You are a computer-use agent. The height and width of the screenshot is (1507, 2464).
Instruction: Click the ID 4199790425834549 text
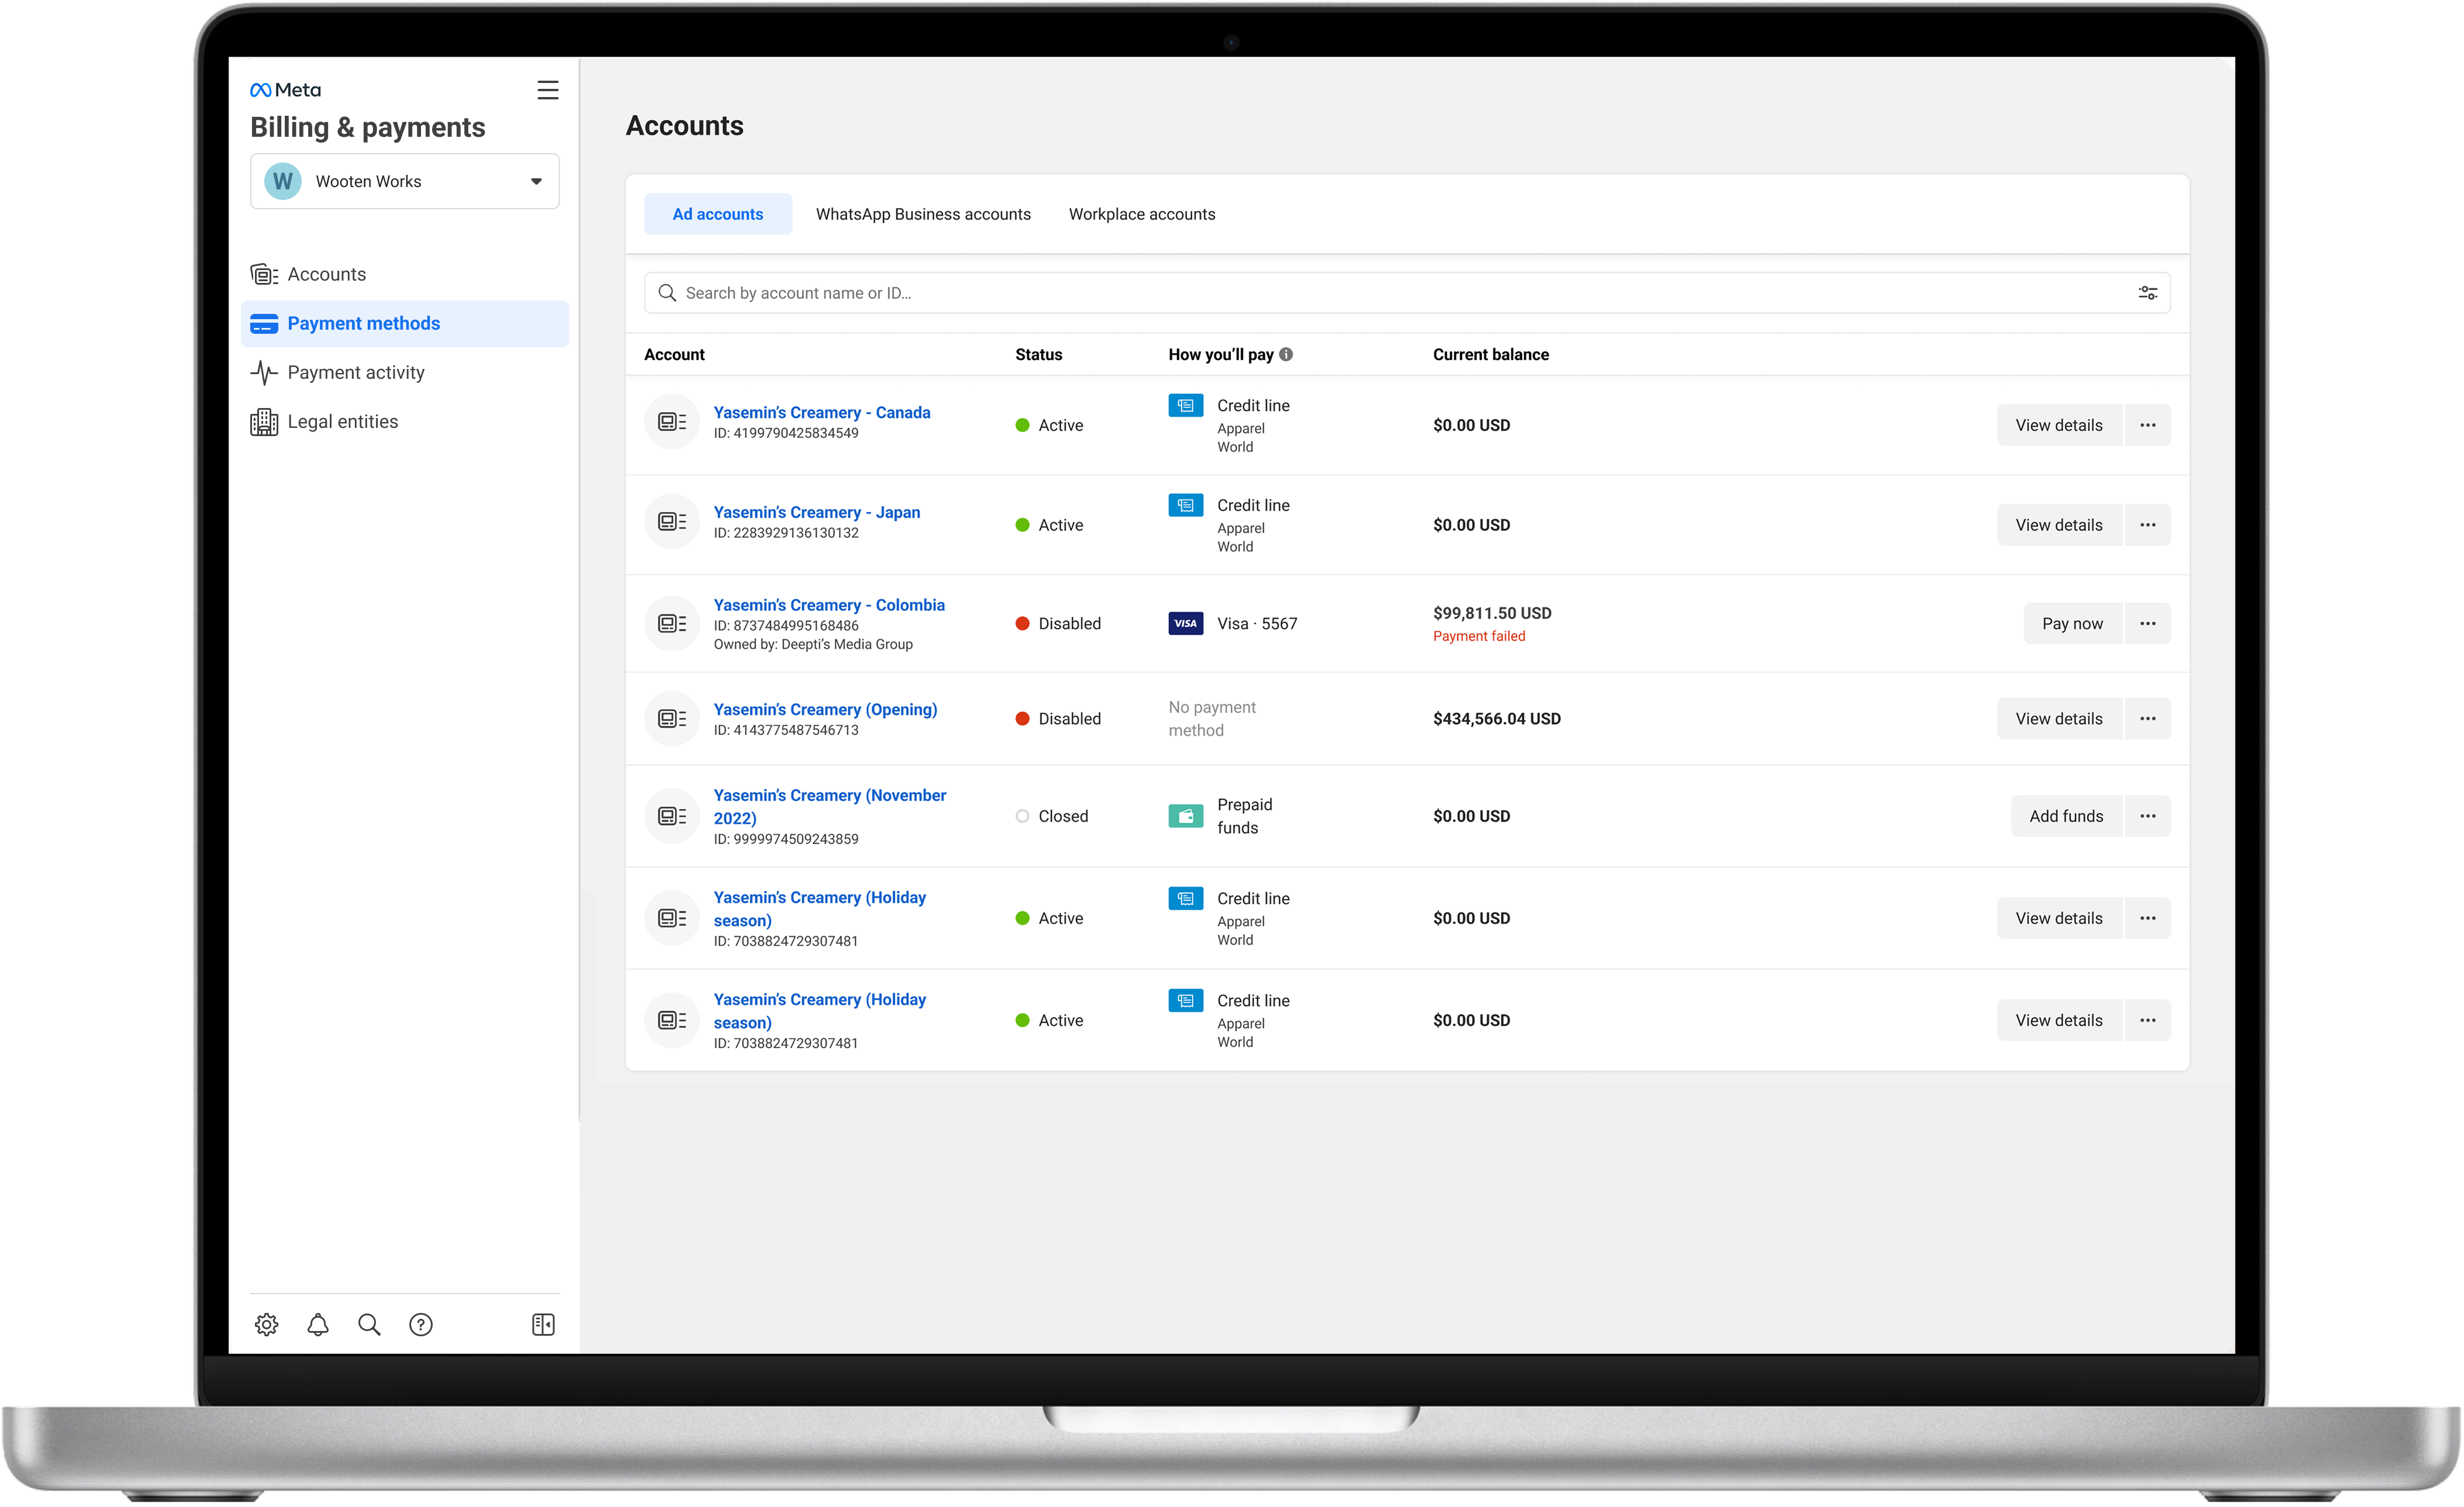786,433
